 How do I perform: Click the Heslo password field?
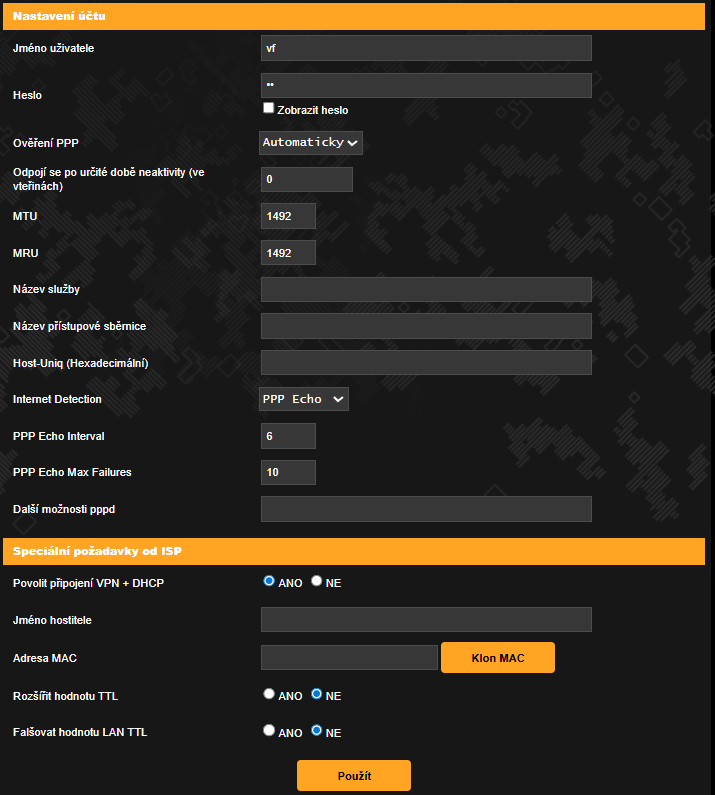[425, 85]
